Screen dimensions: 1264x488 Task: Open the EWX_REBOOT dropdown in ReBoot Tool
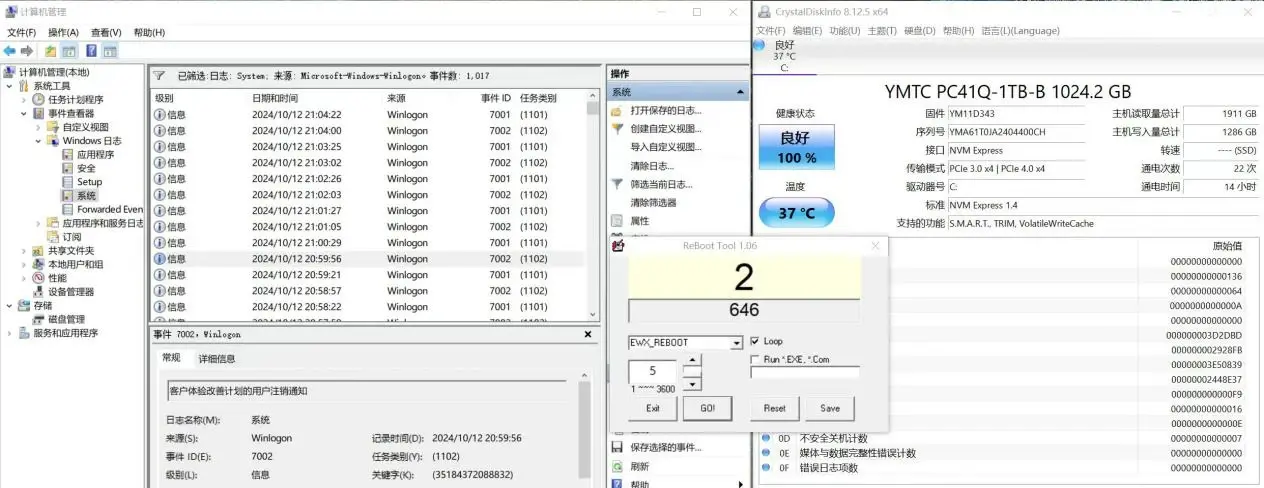(736, 342)
